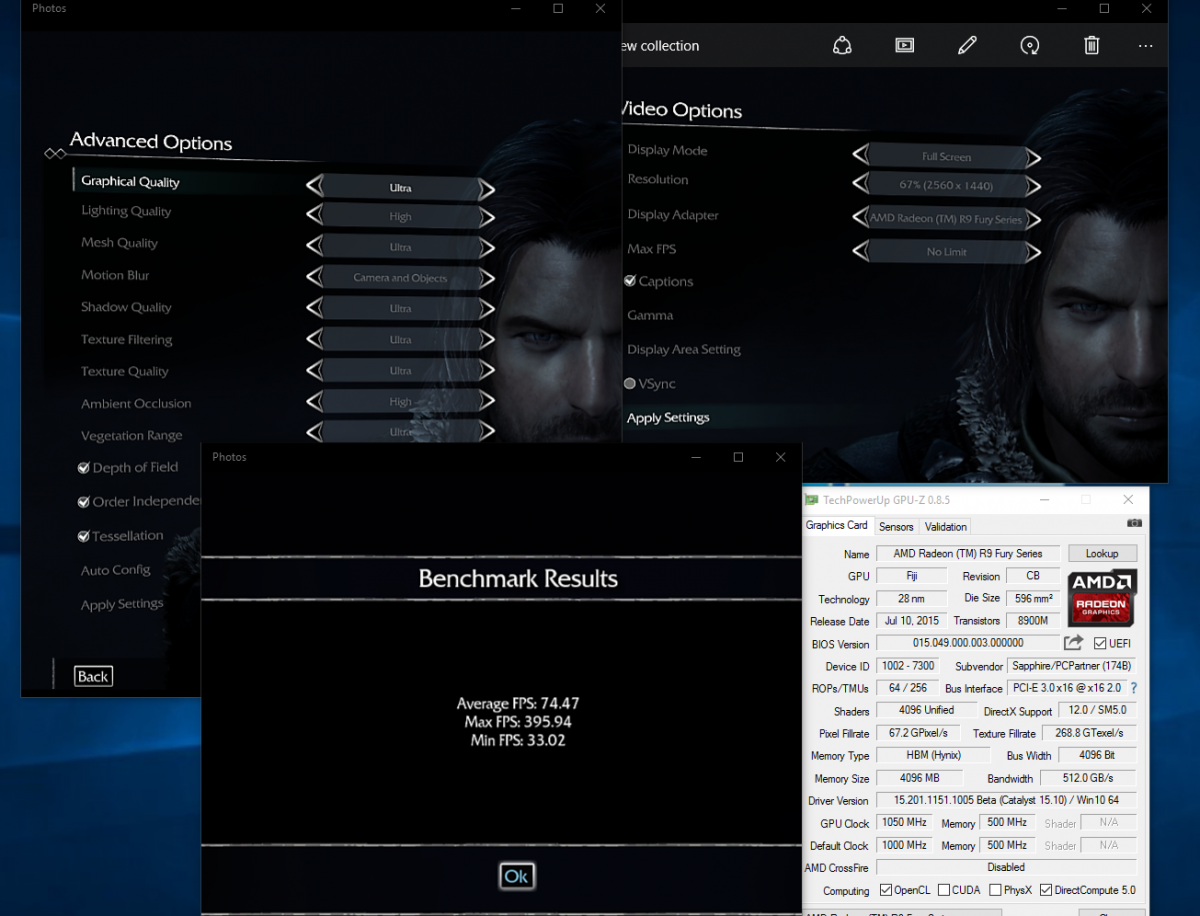Screen dimensions: 1200x916
Task: Click the Bus Interface question mark in GPU-Z
Action: pos(1134,688)
